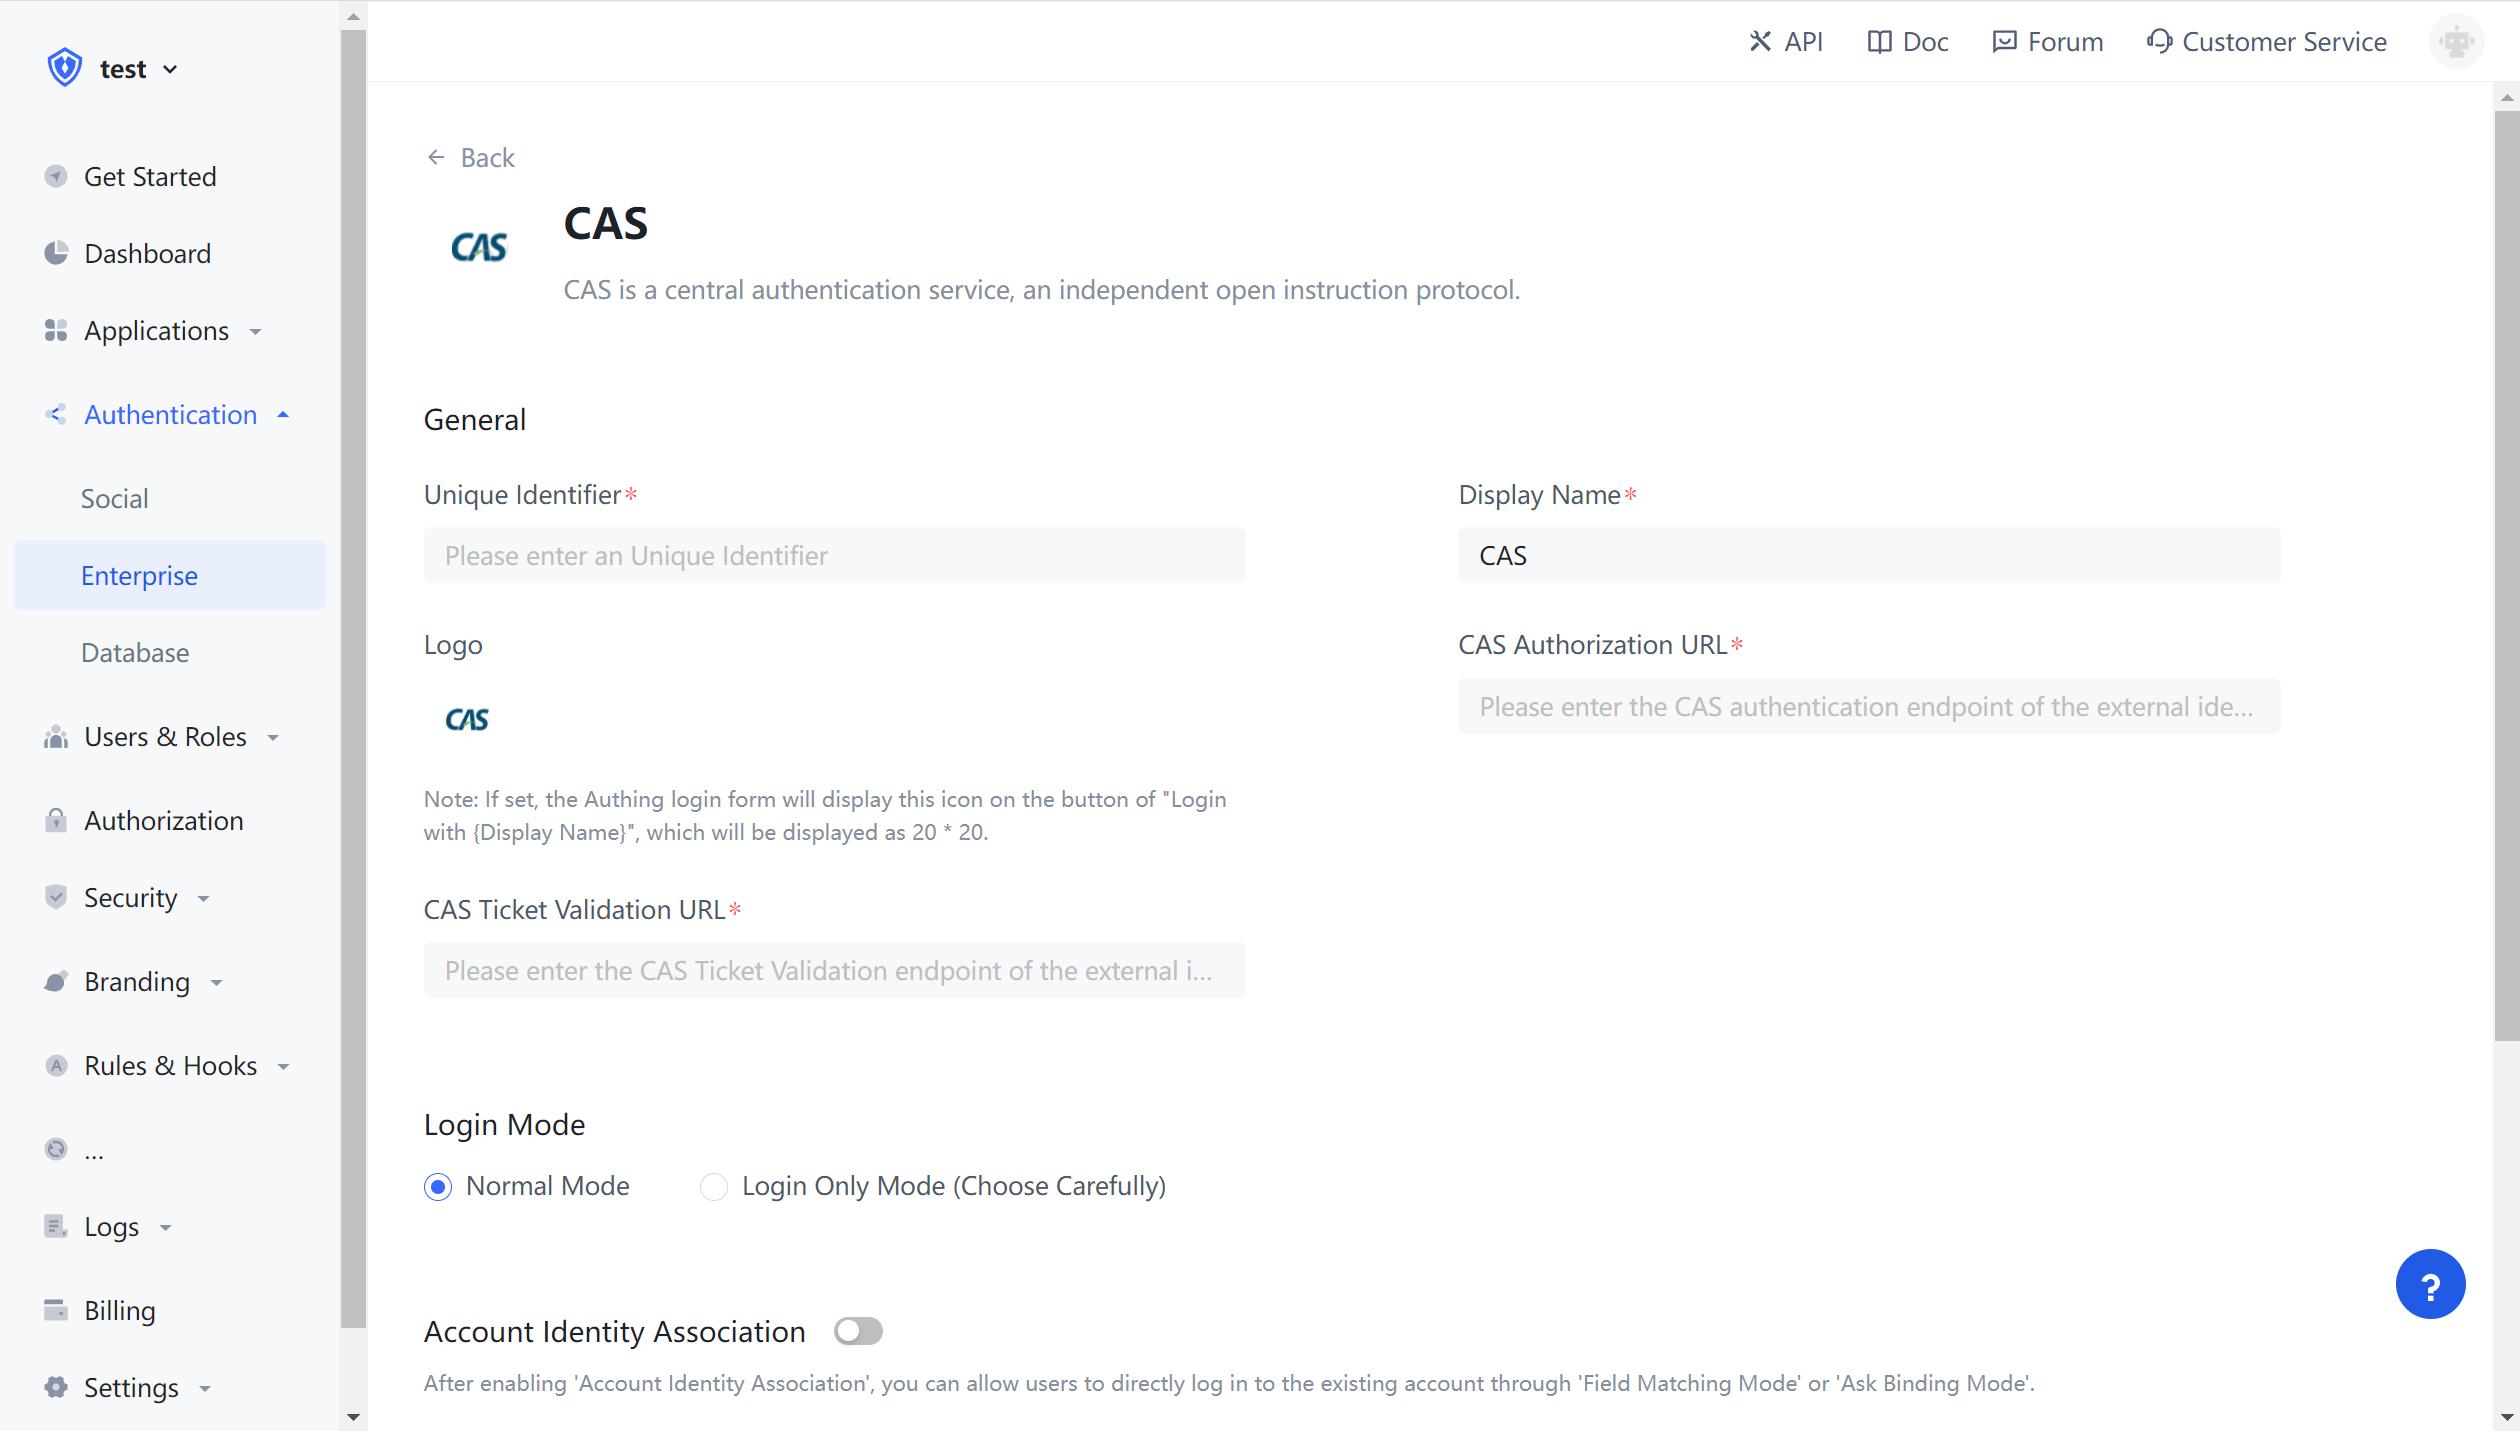This screenshot has height=1431, width=2520.
Task: Open the Social authentication page
Action: [x=114, y=497]
